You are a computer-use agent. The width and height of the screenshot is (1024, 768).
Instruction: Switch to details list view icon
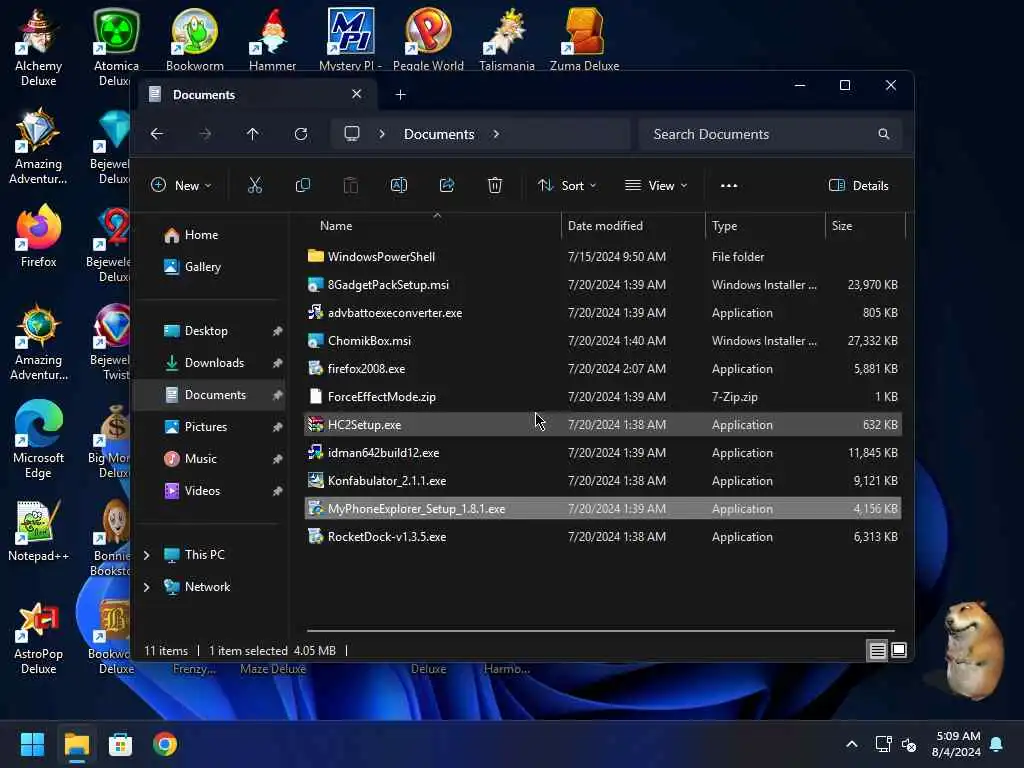click(x=877, y=650)
